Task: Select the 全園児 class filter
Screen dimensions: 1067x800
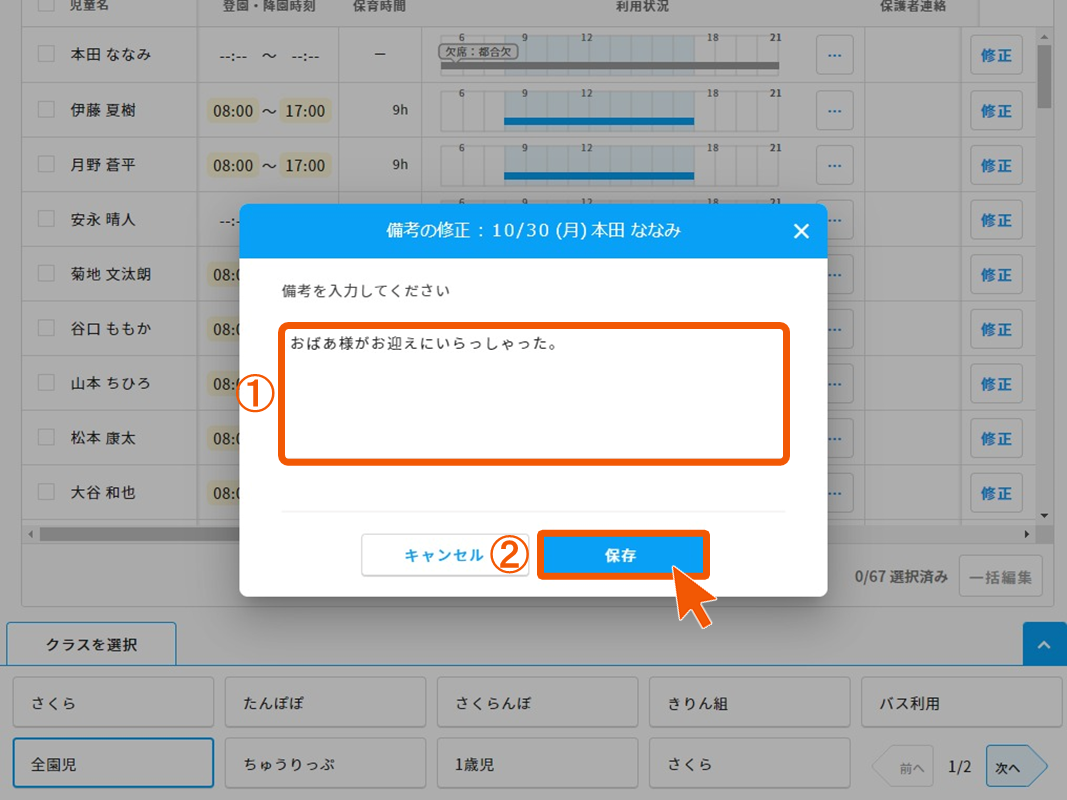Action: click(x=112, y=762)
